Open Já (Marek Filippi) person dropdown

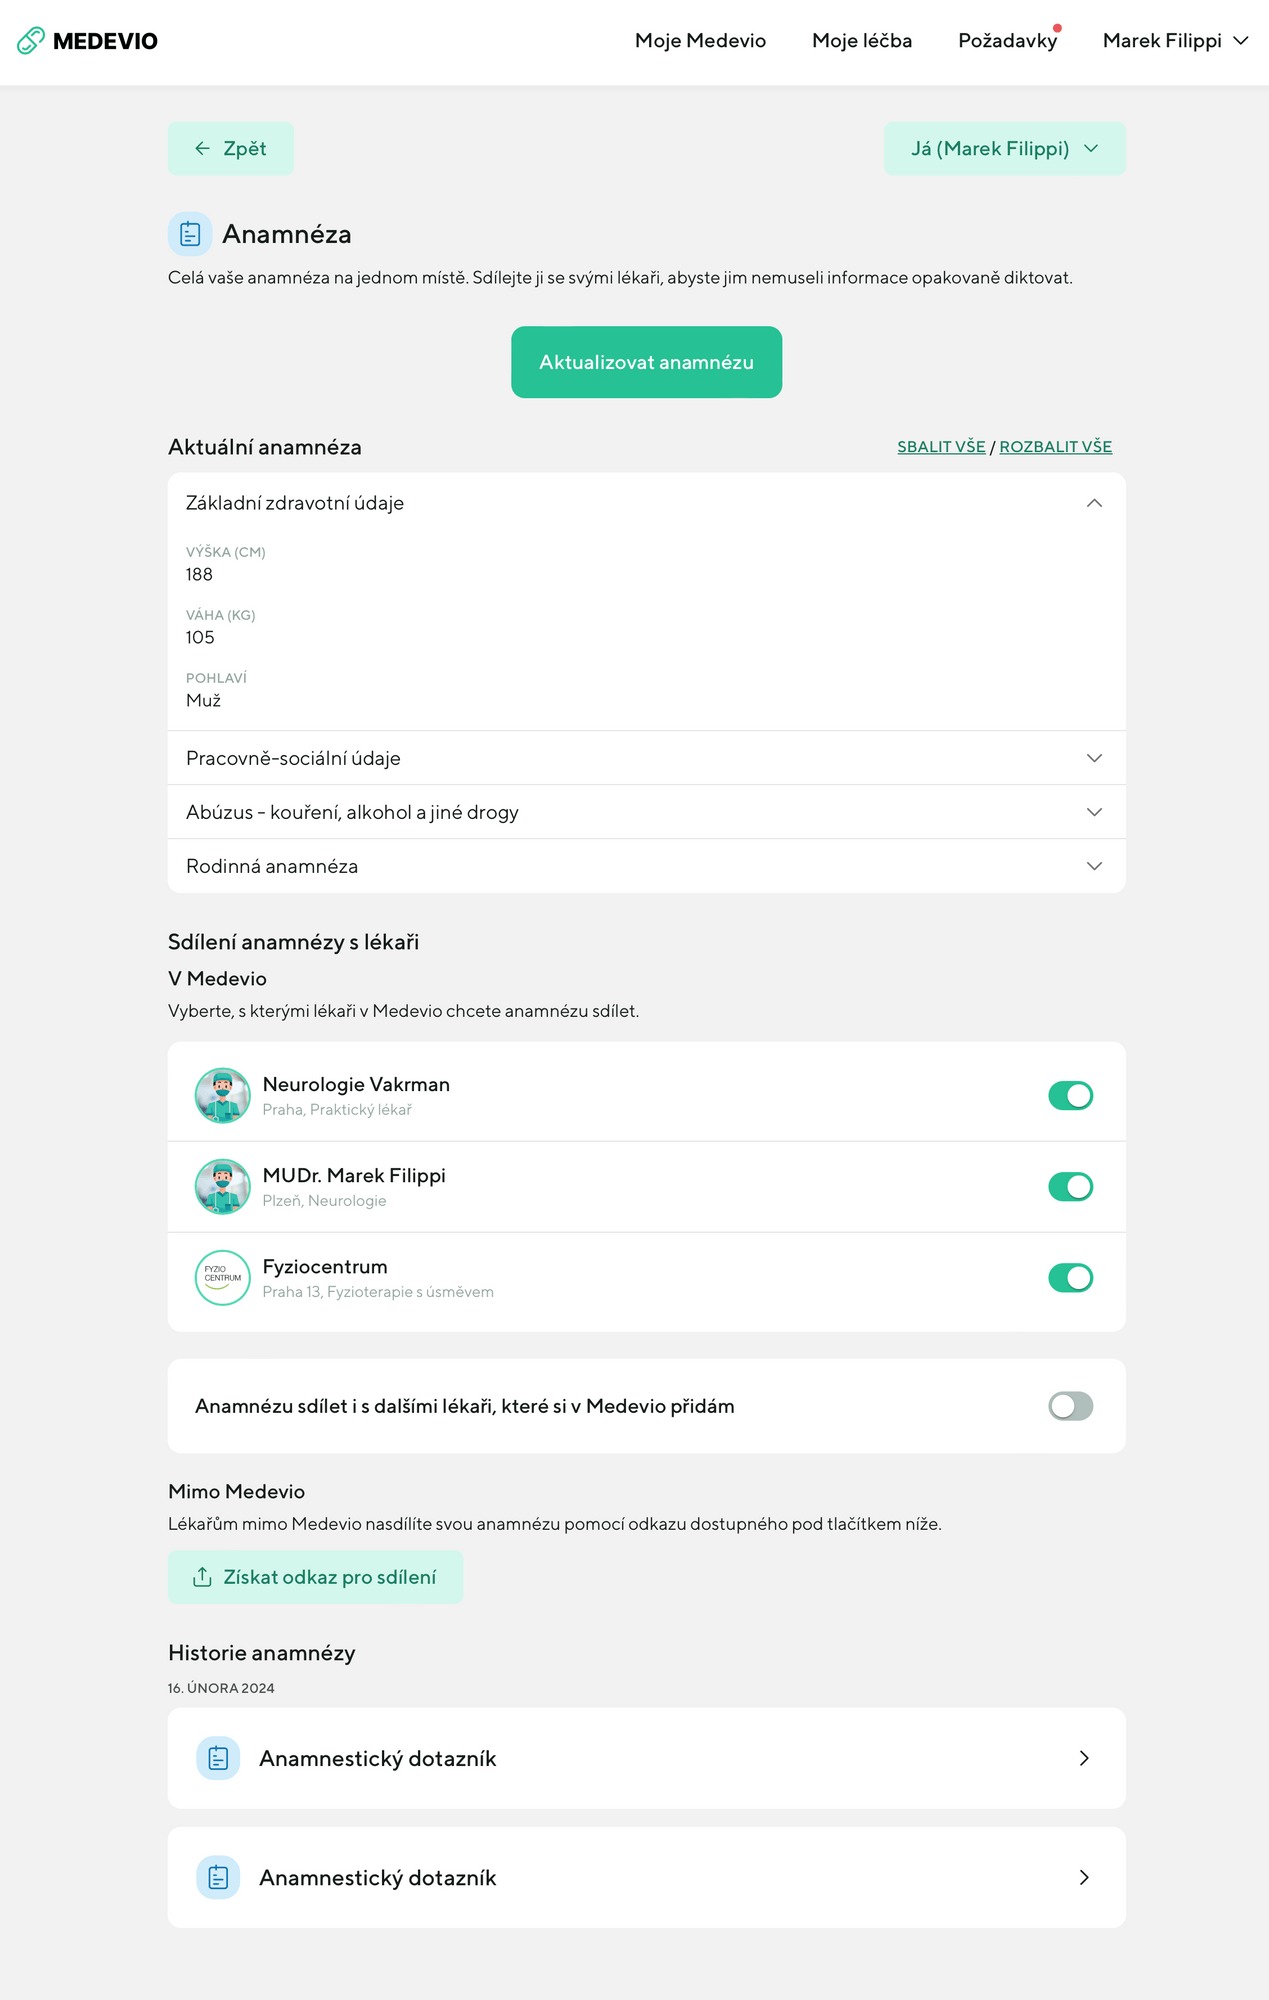[x=1005, y=148]
